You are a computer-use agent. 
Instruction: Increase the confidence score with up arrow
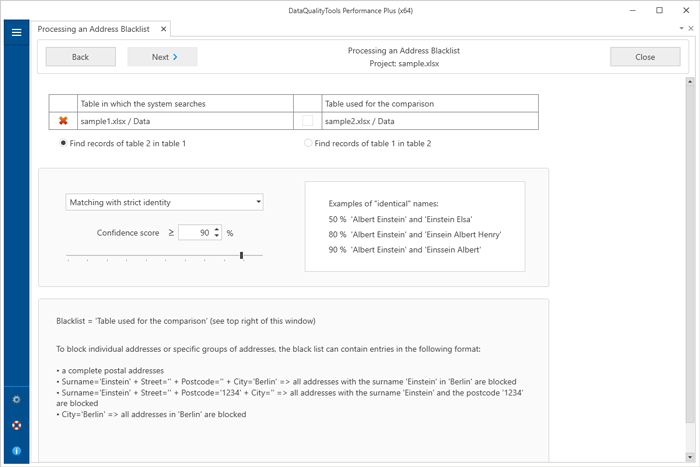click(x=217, y=229)
